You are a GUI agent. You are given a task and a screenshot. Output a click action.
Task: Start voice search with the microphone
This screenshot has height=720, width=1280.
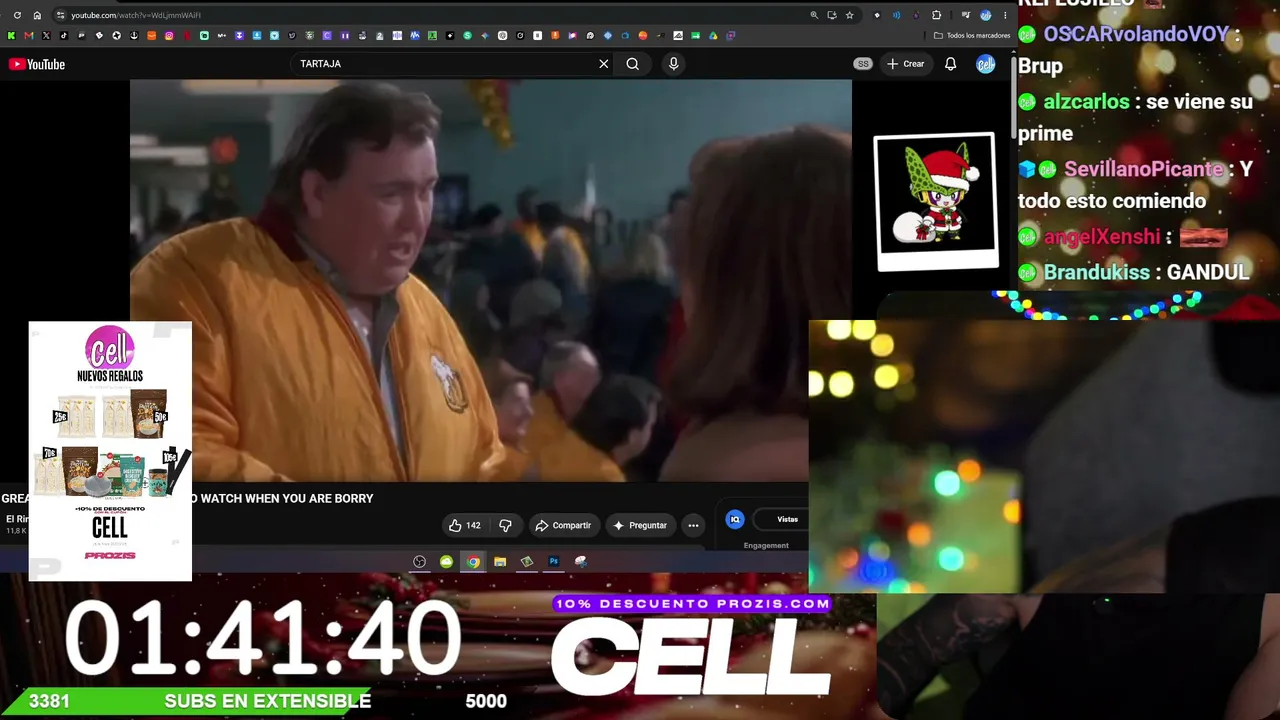coord(673,64)
